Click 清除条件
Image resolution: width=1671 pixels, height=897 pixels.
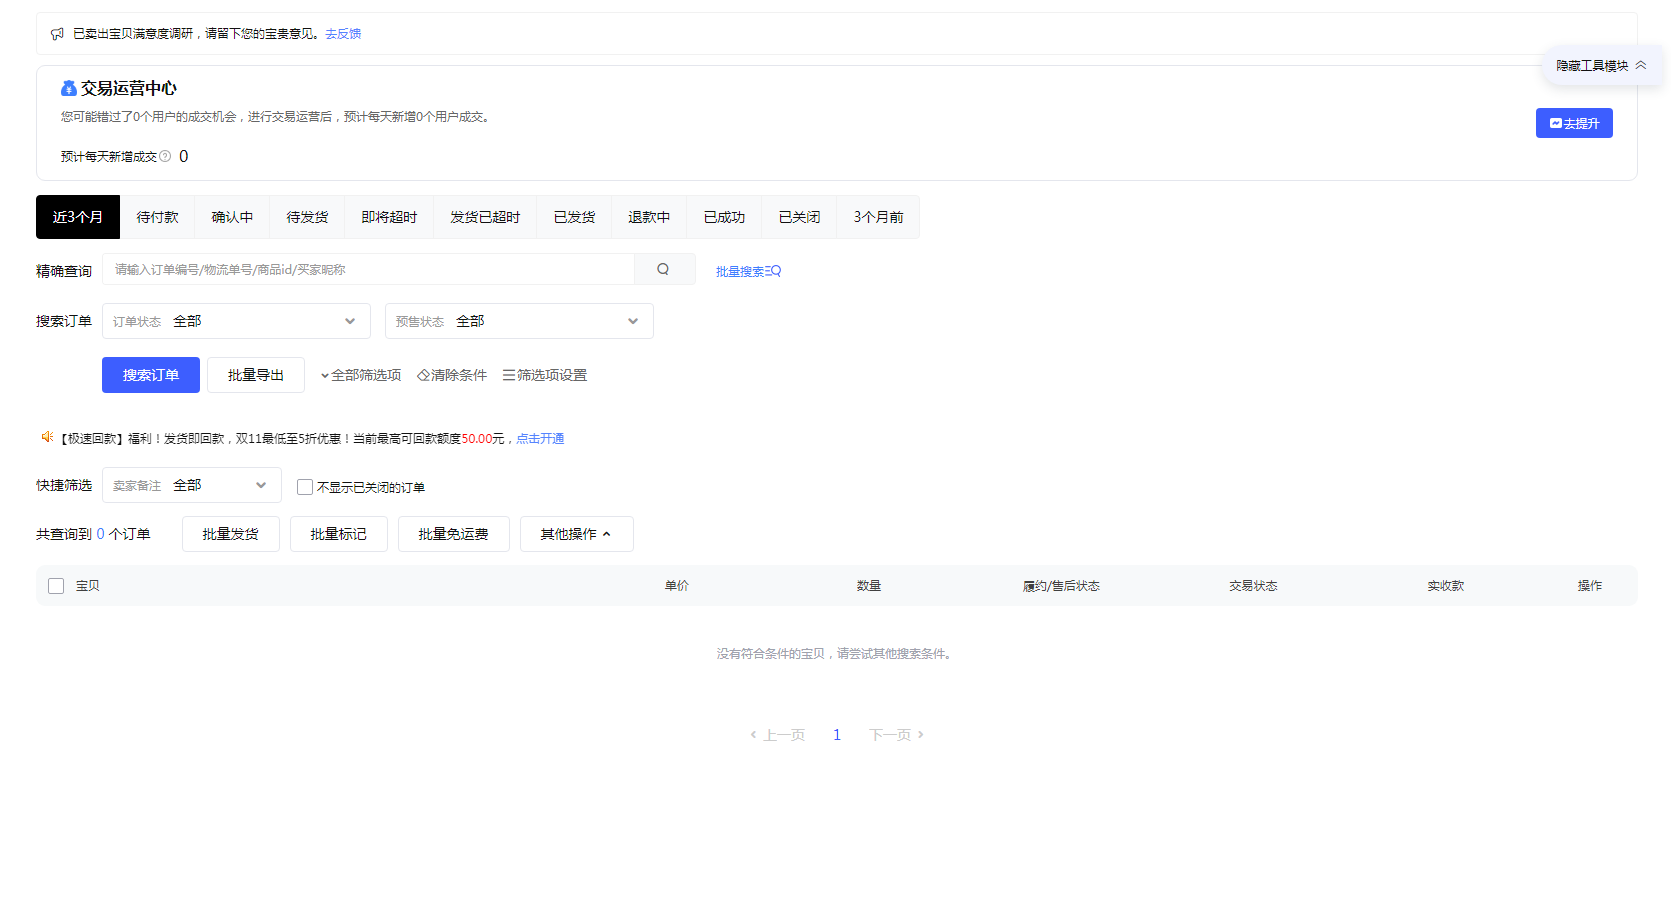pyautogui.click(x=452, y=375)
